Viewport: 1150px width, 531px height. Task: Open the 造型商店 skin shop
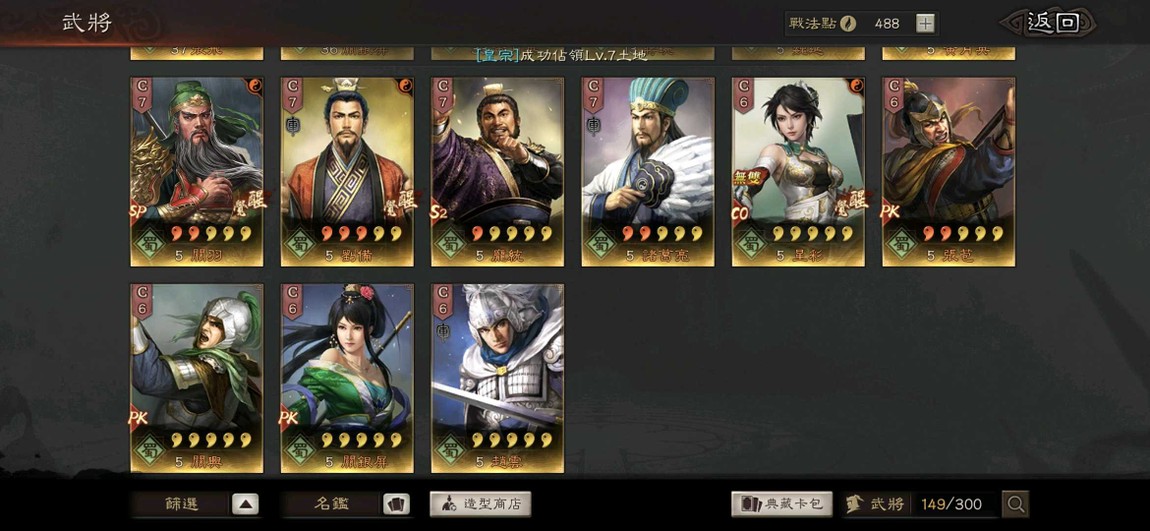coord(480,504)
